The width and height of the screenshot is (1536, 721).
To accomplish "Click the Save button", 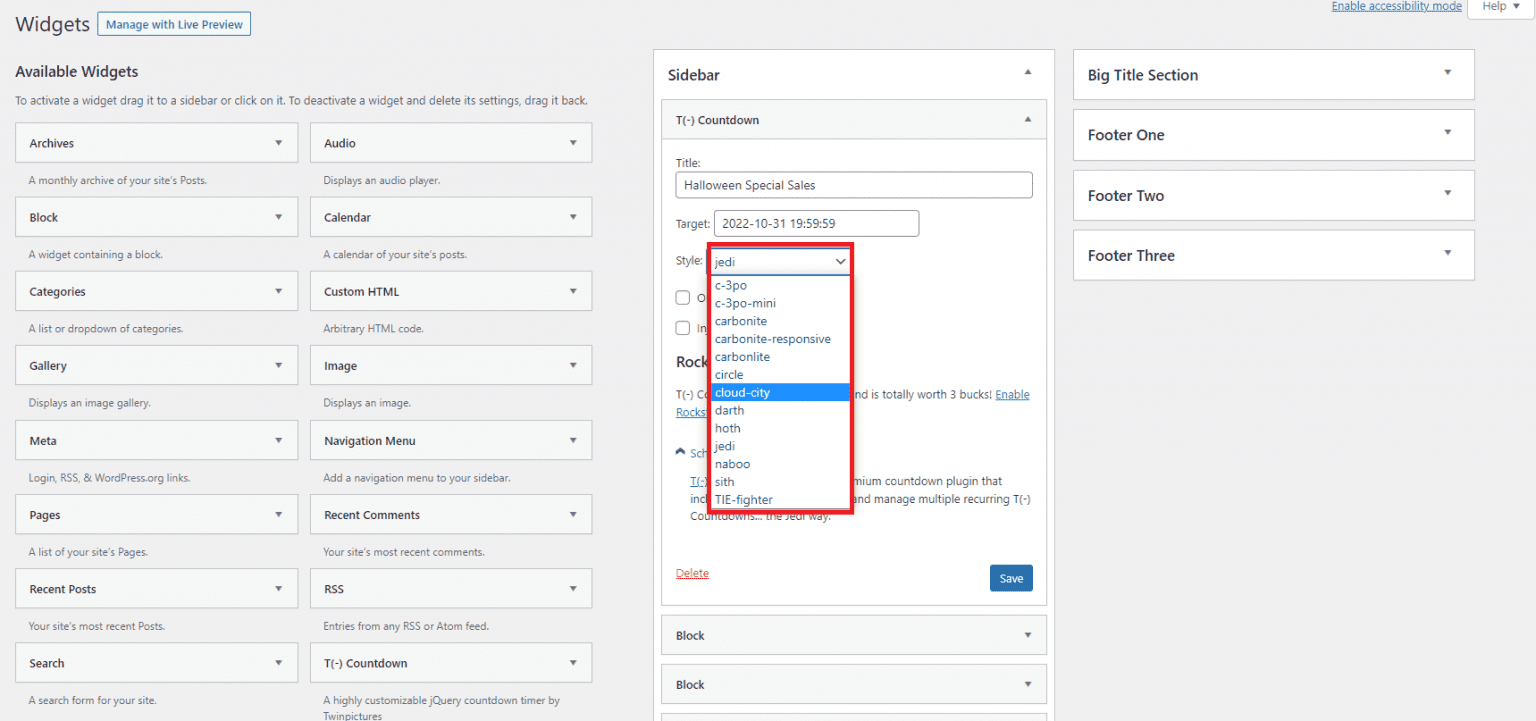I will pos(1011,578).
